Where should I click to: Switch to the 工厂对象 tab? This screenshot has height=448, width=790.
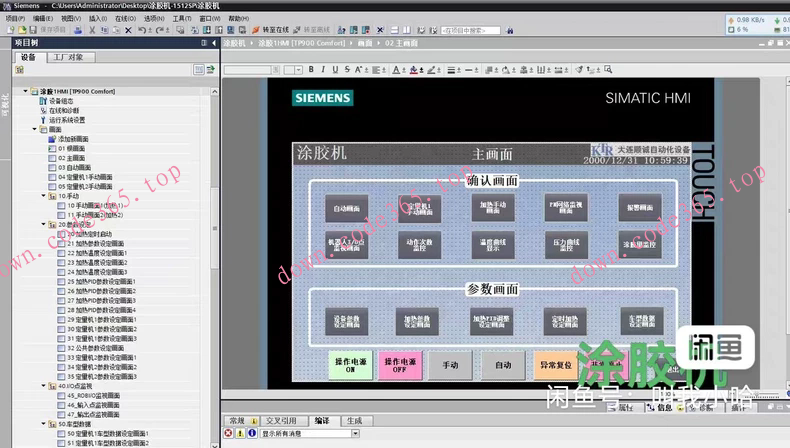click(x=68, y=58)
